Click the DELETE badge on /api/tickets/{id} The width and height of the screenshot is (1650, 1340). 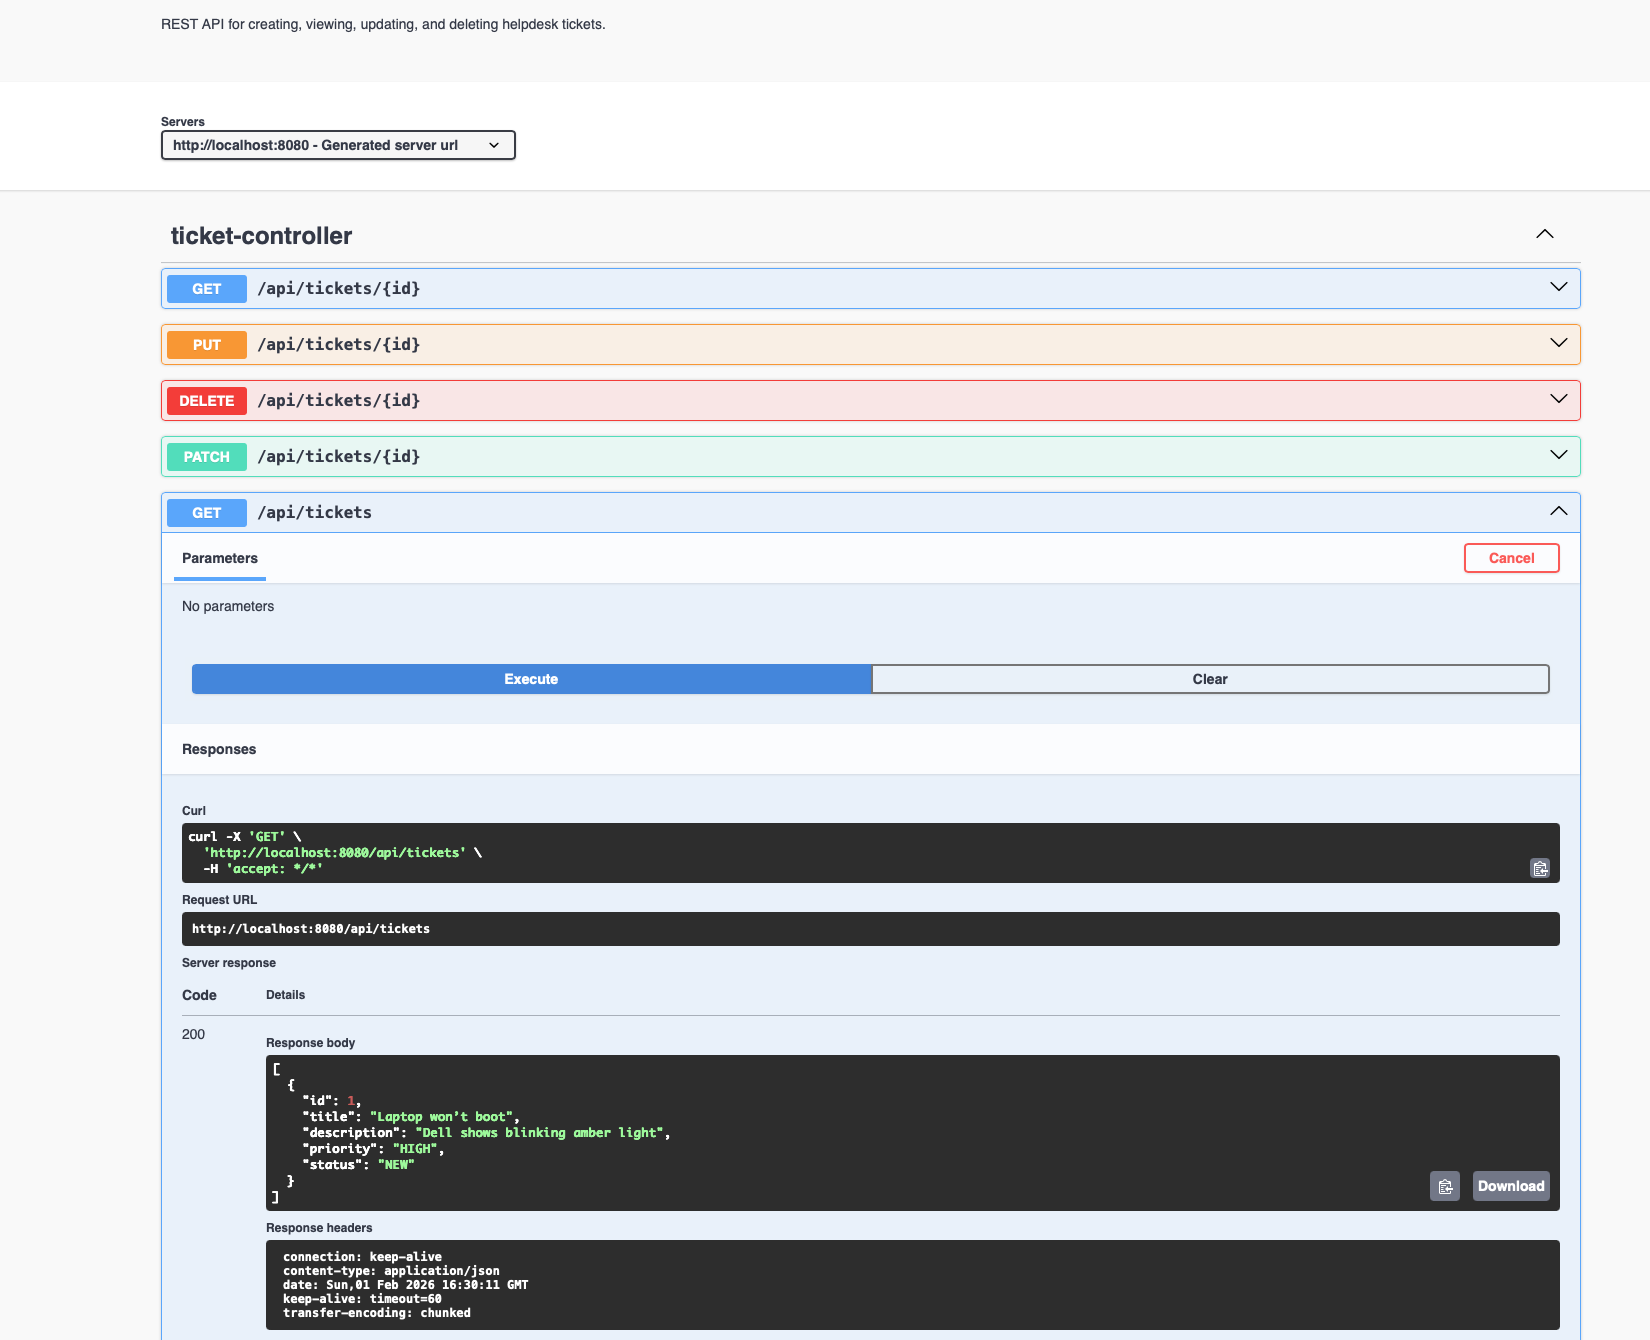pos(206,400)
